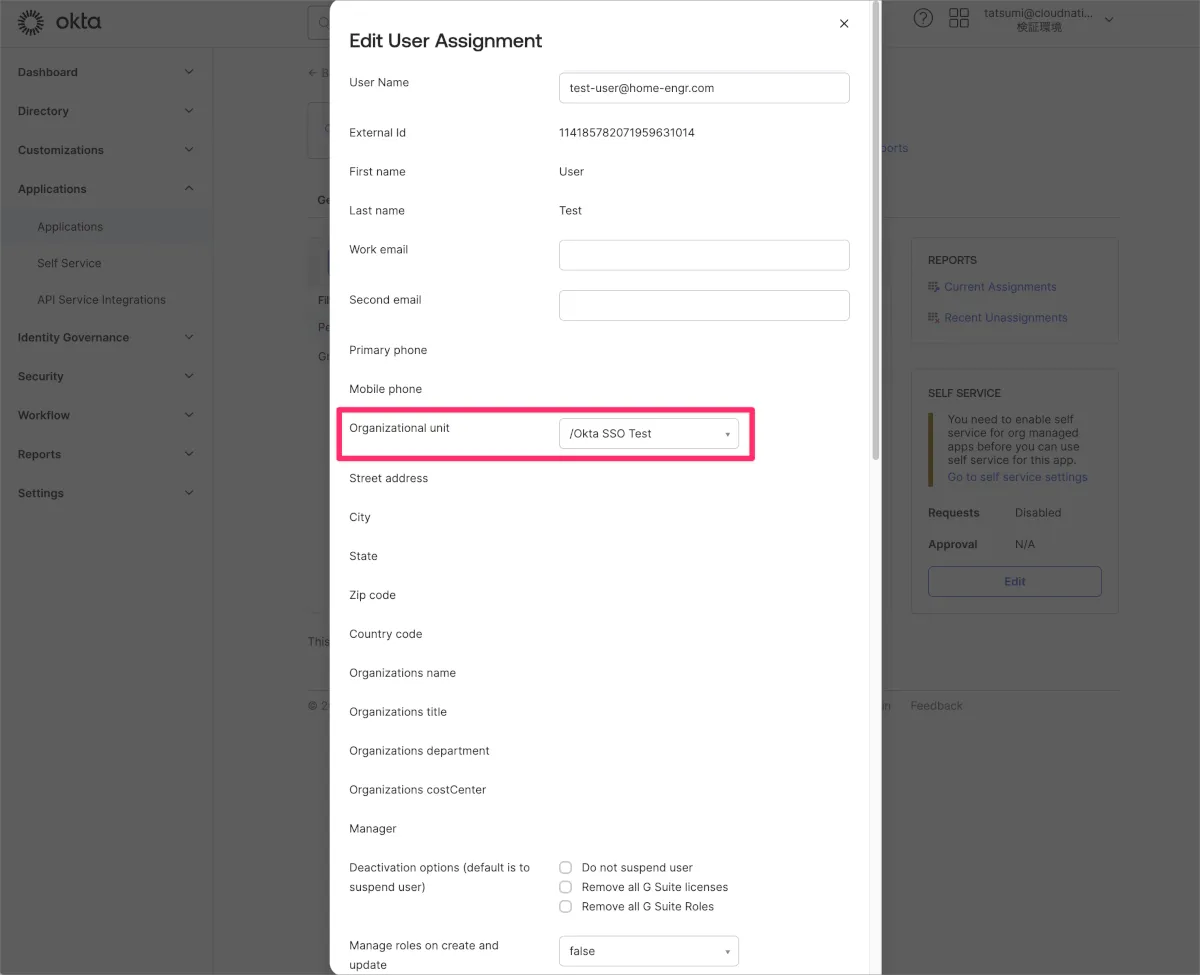The width and height of the screenshot is (1200, 975).
Task: Enable Remove all G Suite licenses
Action: coord(566,887)
